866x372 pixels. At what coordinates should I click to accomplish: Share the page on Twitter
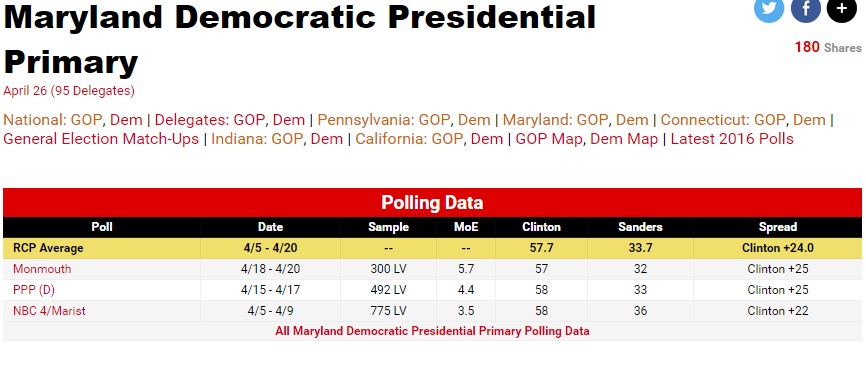point(769,8)
